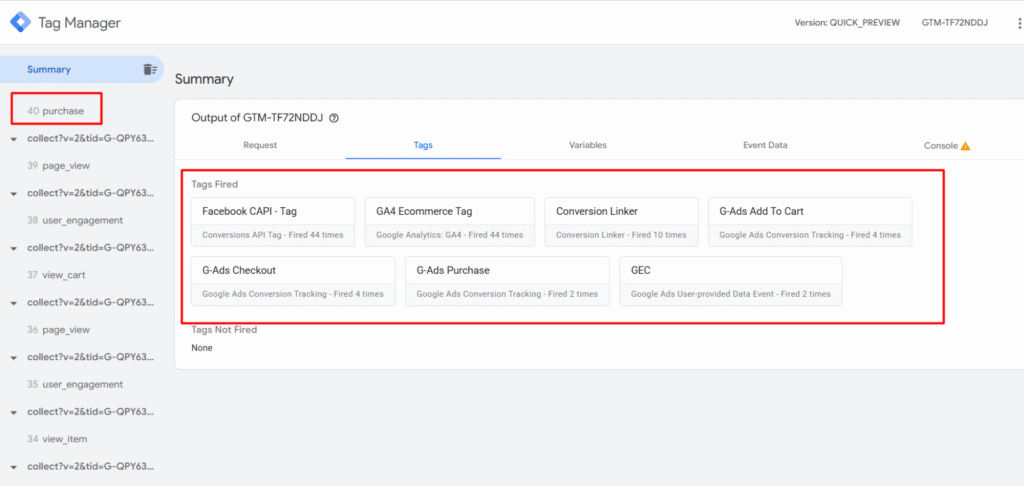Select the Tags tab
This screenshot has width=1024, height=486.
click(x=423, y=145)
